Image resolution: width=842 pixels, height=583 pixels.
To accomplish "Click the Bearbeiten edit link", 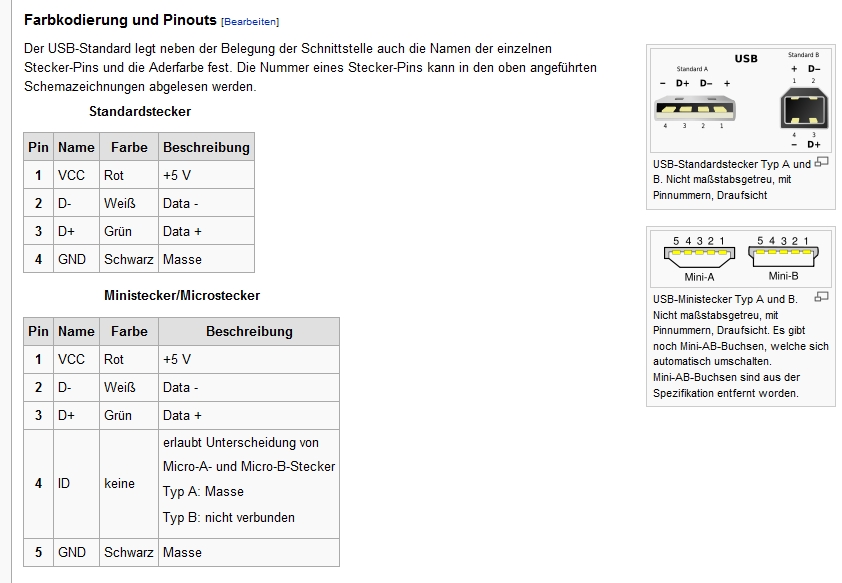I will [251, 22].
